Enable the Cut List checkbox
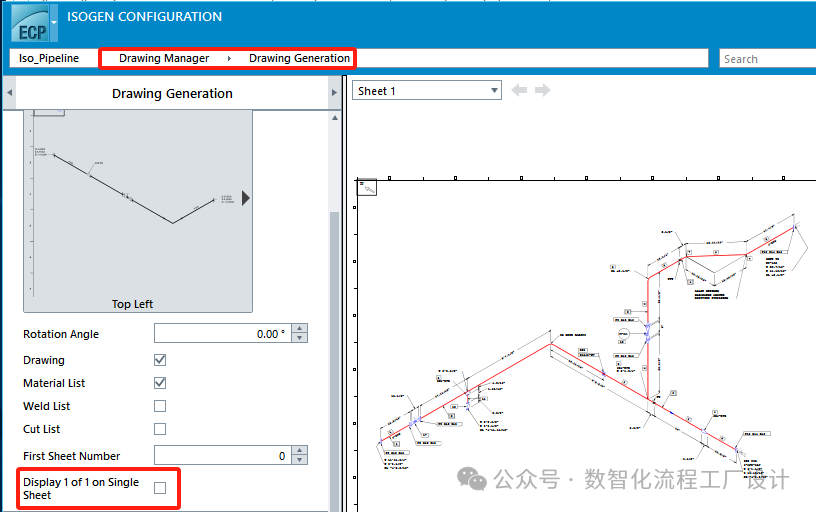 [x=160, y=429]
